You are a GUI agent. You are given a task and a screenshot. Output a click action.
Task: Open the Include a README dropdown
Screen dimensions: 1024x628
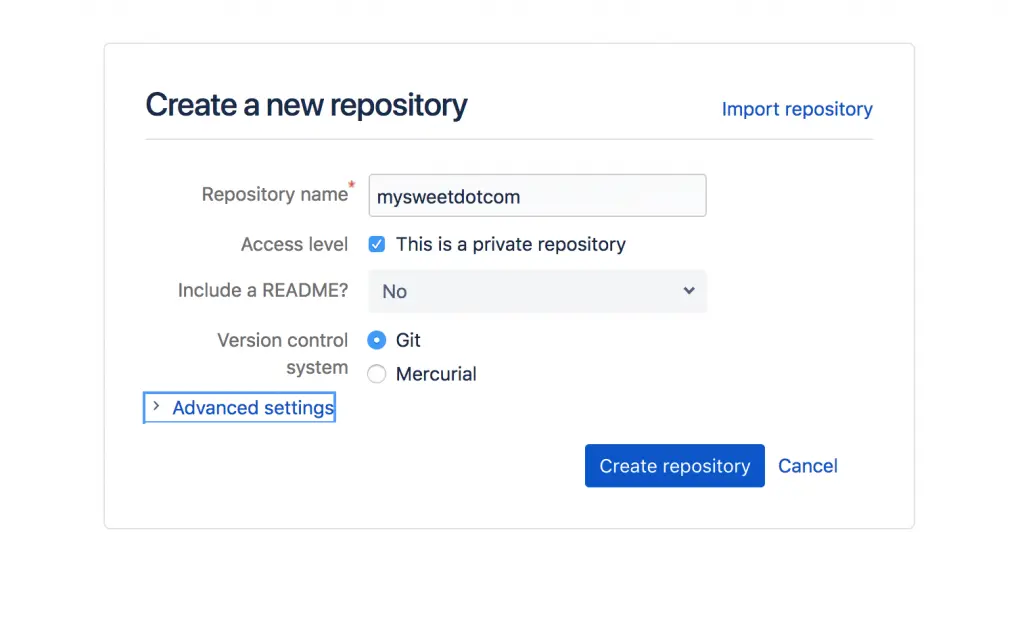tap(537, 291)
